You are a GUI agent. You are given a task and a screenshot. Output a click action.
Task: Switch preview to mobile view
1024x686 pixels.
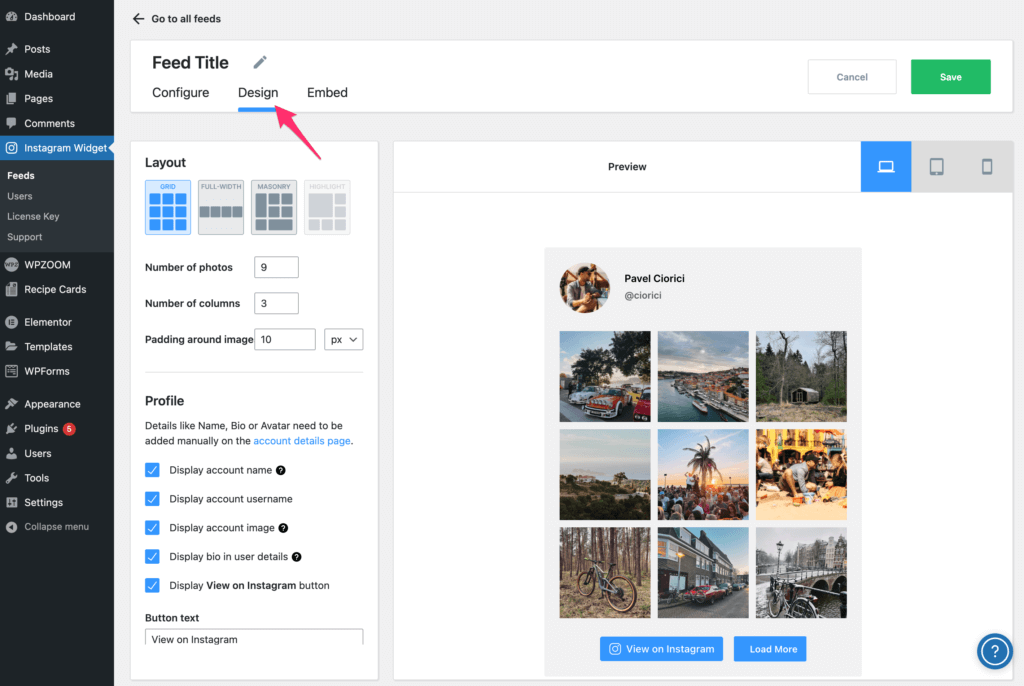[986, 166]
